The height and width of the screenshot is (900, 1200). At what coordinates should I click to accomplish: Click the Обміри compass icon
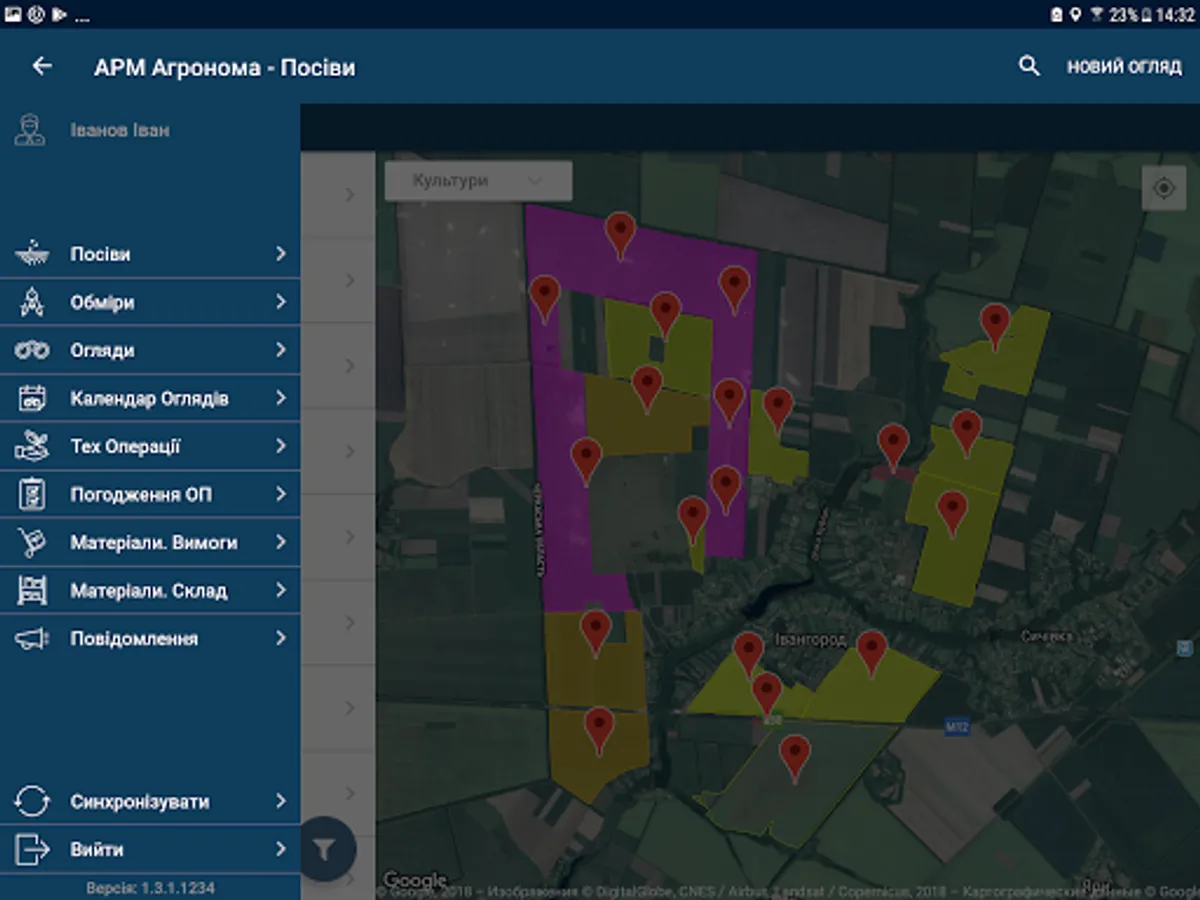[x=33, y=302]
